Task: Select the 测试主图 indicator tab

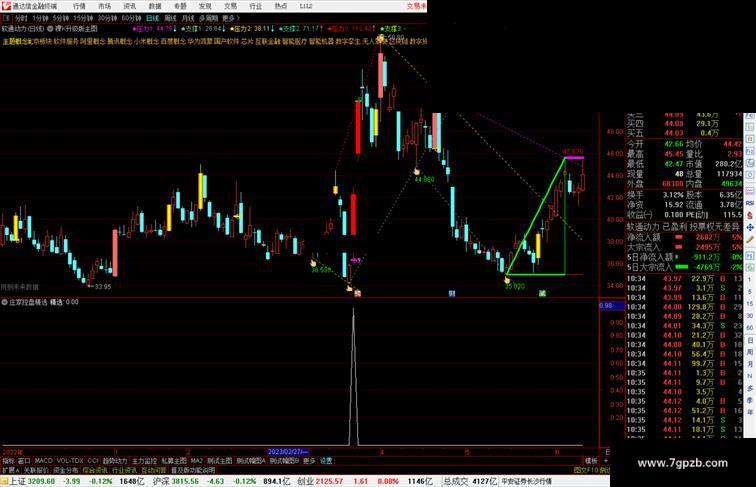Action: (x=220, y=461)
